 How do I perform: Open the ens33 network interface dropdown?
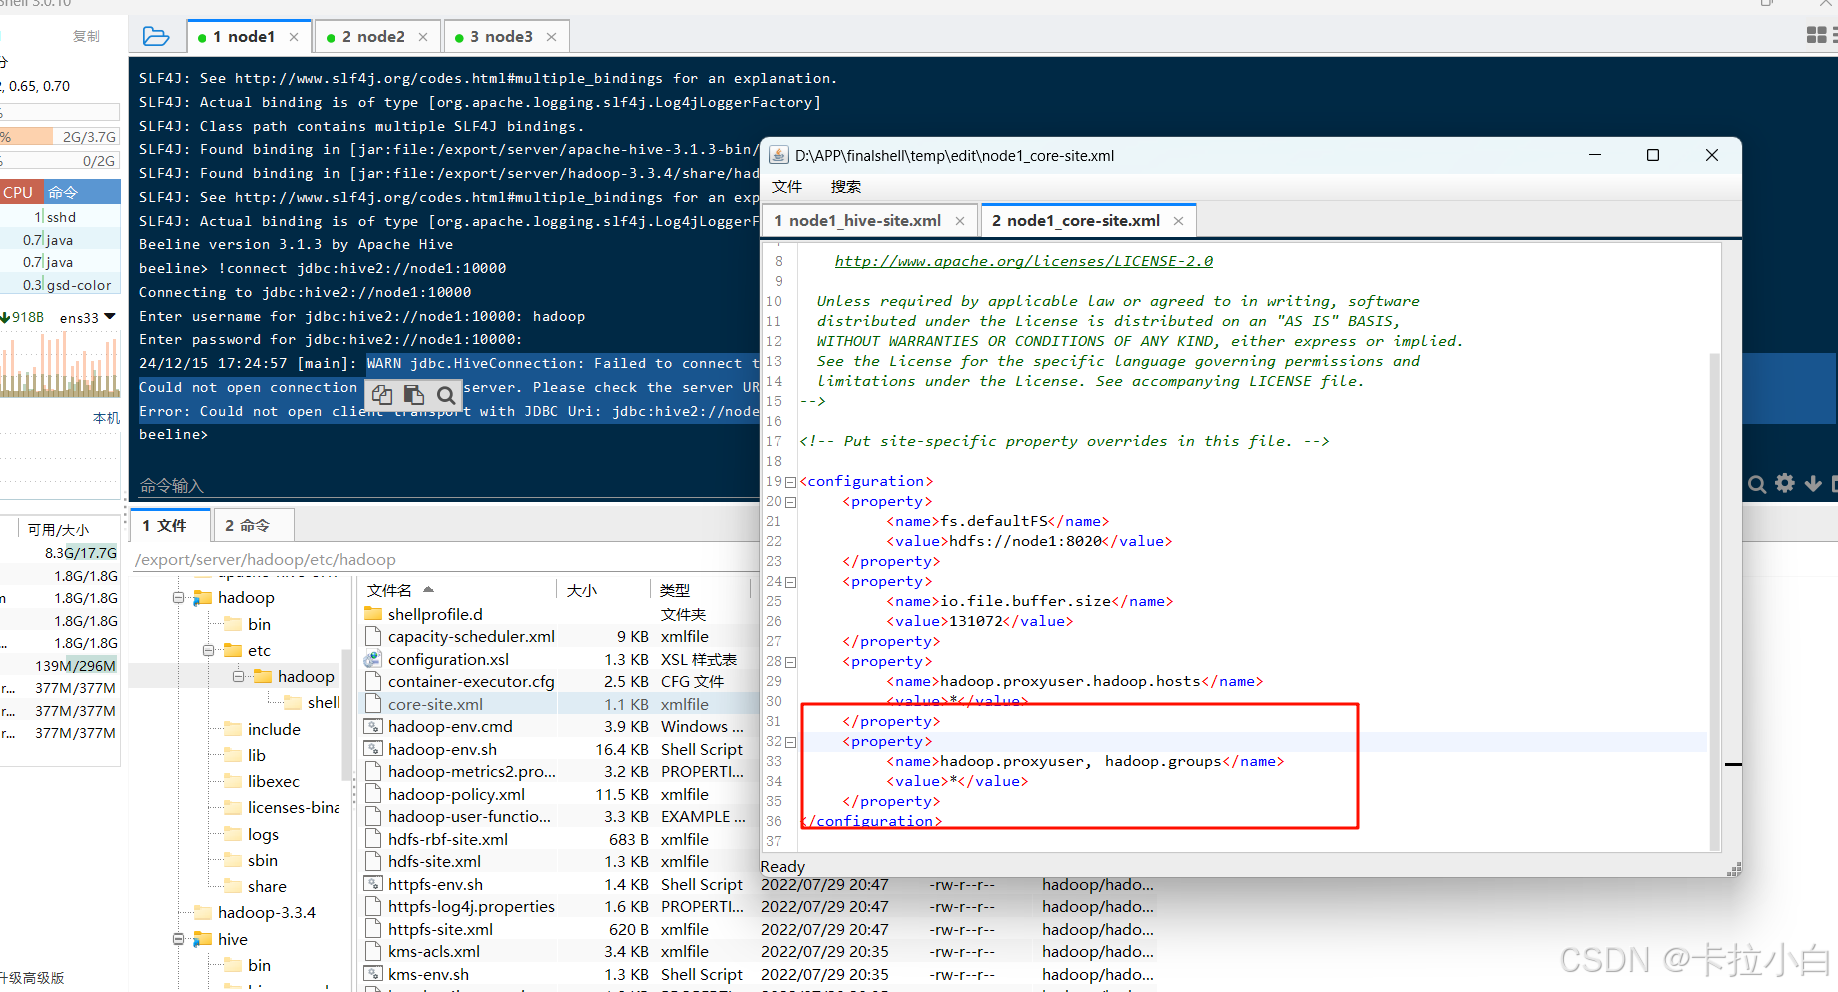click(110, 317)
